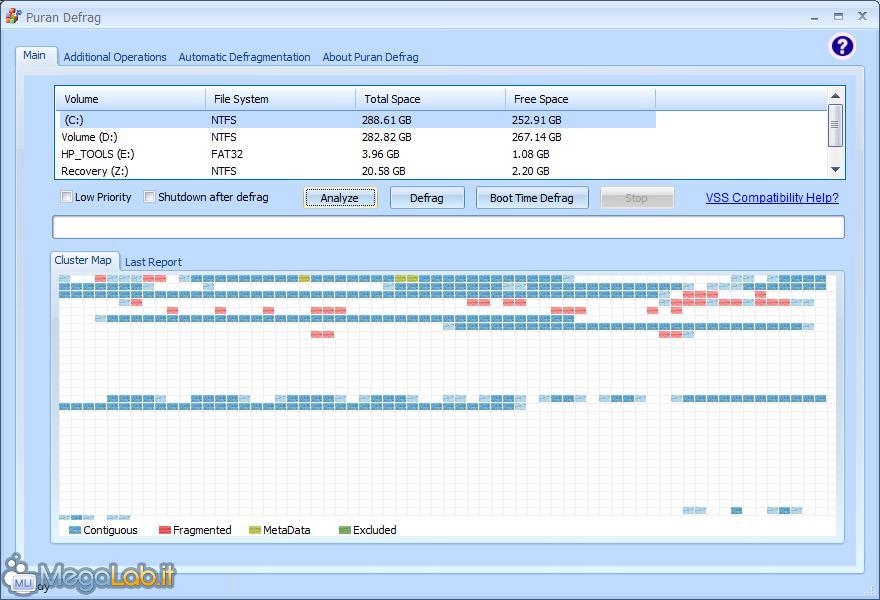
Task: Start defragmentation with Defrag button
Action: (426, 198)
